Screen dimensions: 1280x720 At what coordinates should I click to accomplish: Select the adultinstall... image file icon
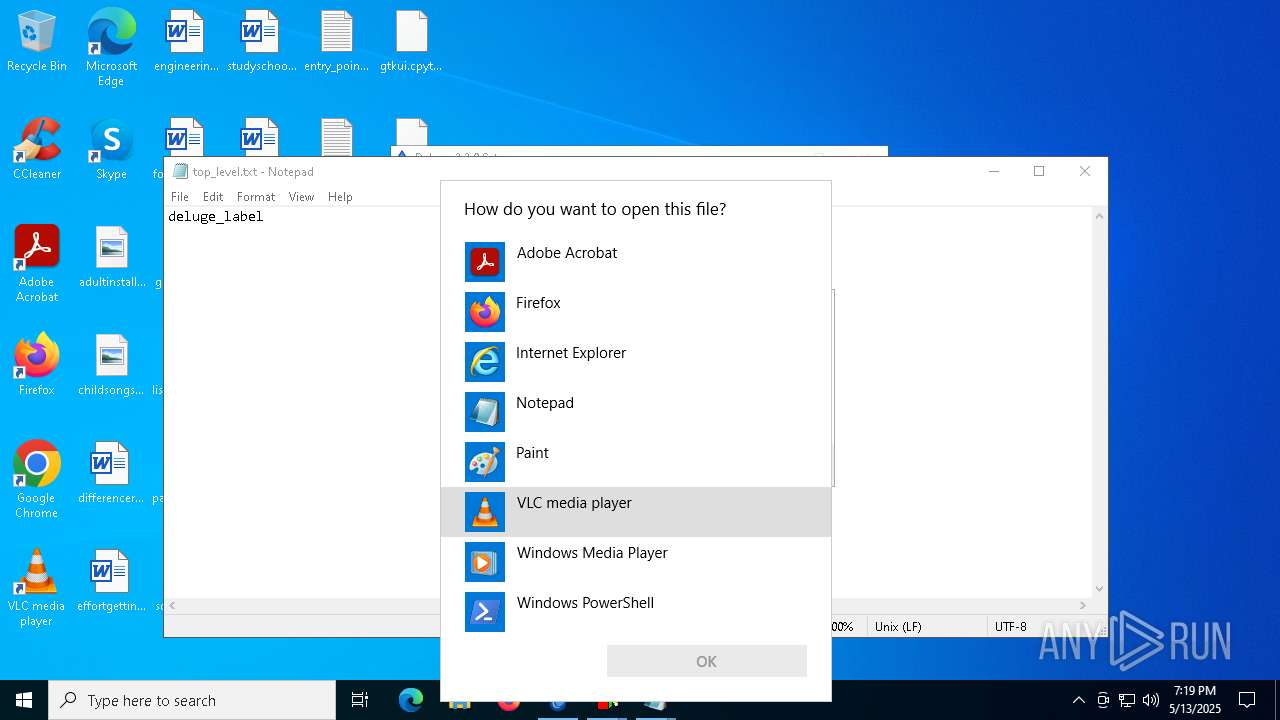(x=112, y=258)
